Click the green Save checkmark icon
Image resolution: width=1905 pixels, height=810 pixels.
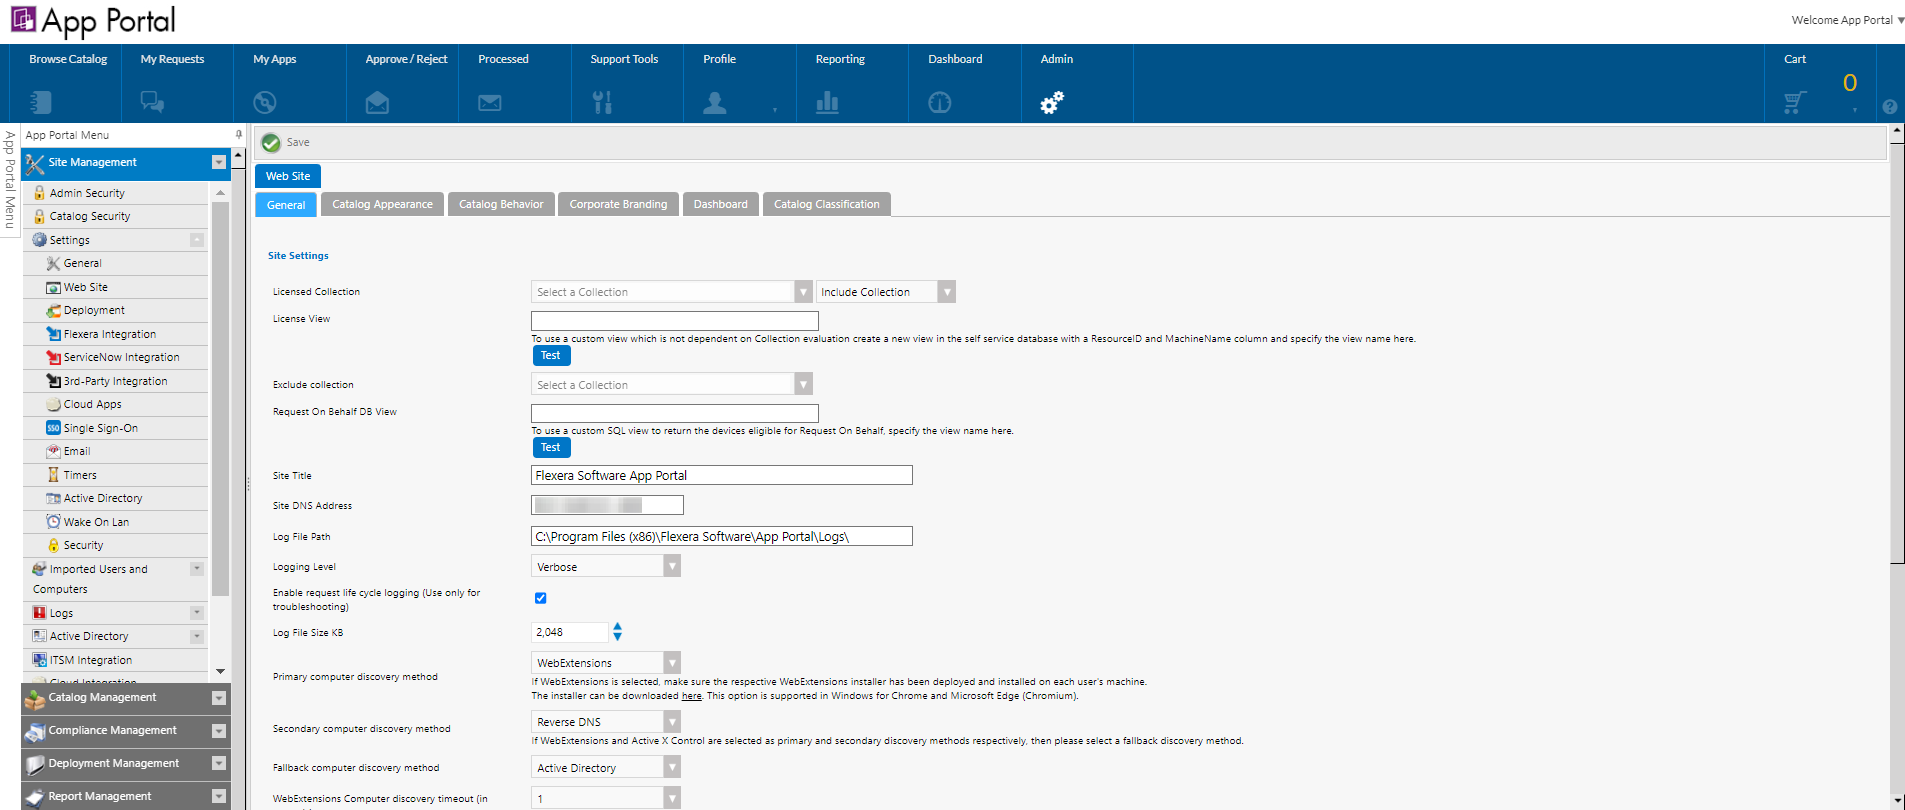pyautogui.click(x=271, y=143)
